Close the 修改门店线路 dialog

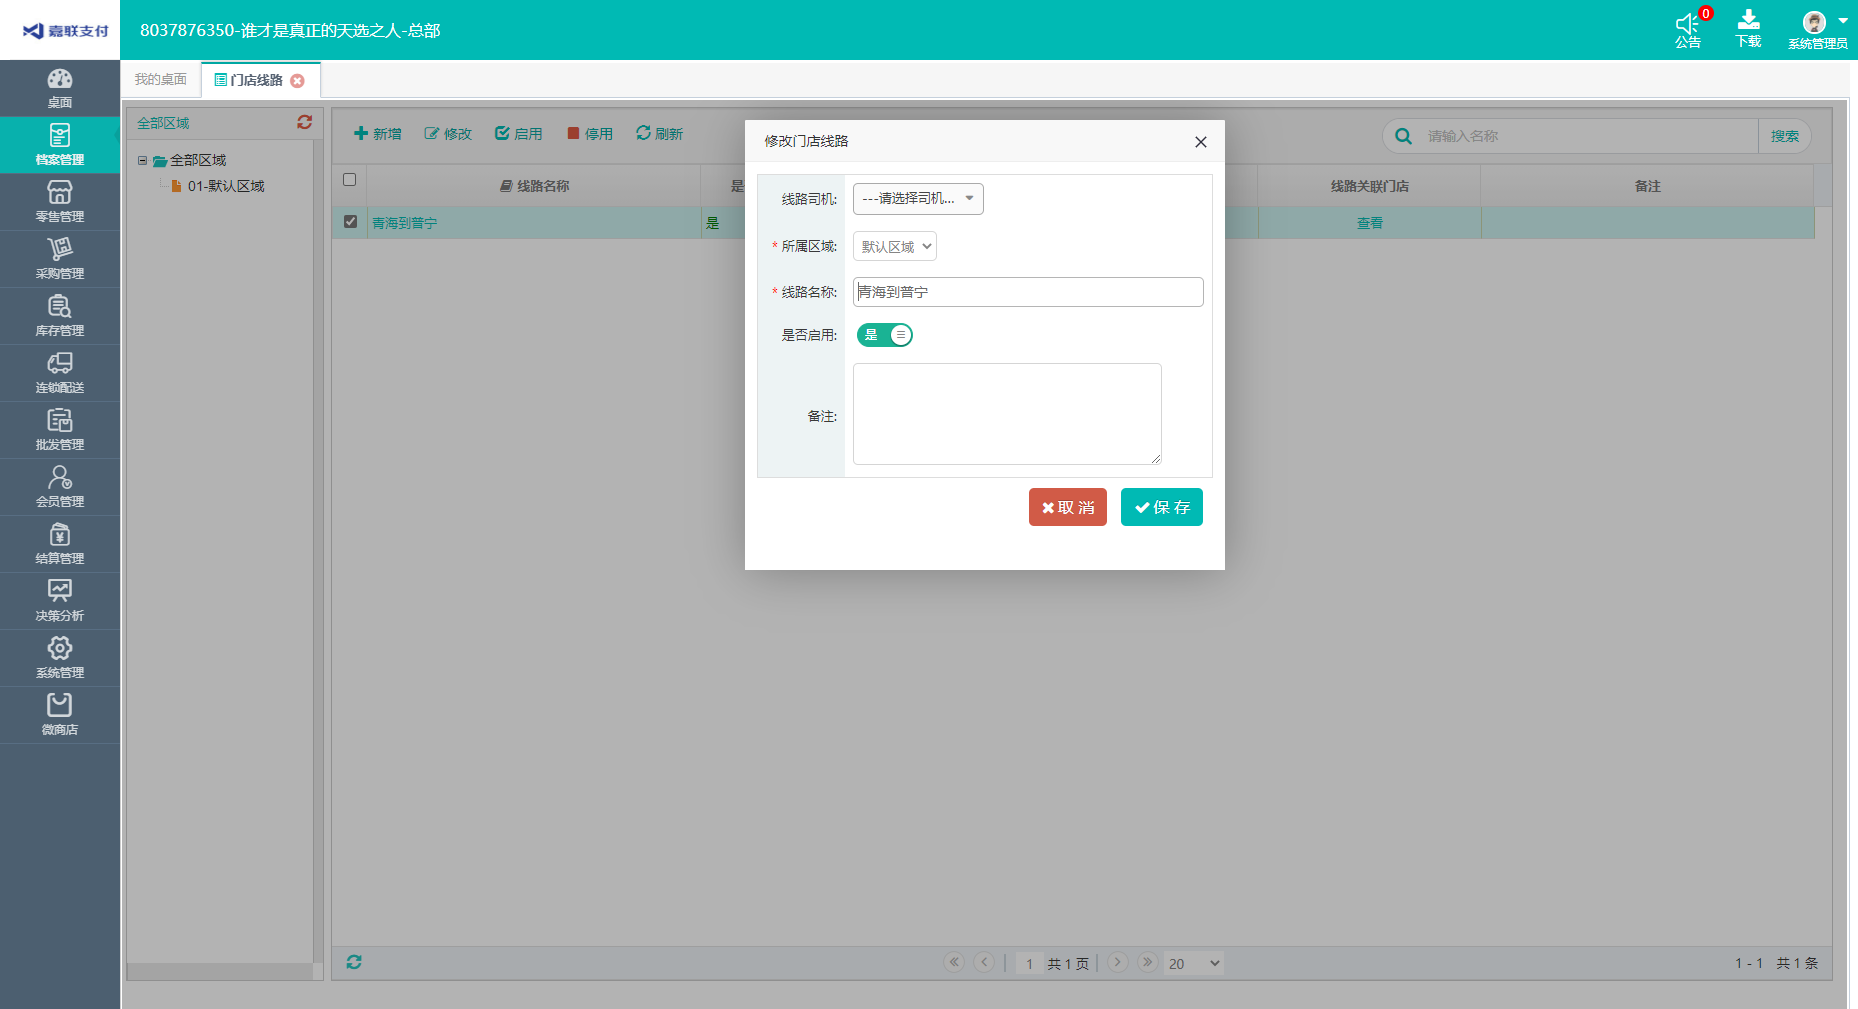click(1200, 142)
